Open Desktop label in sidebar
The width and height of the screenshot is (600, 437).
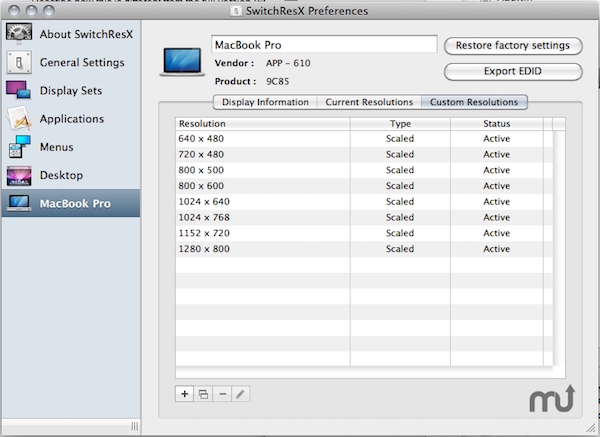tap(61, 175)
